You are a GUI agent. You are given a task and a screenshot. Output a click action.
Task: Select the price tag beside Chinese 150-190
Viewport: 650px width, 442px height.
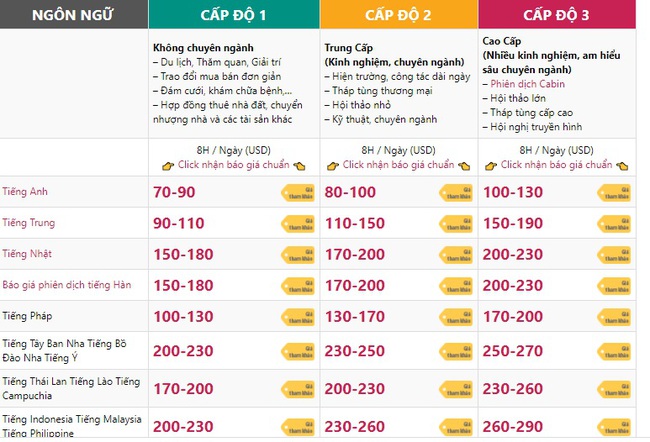(x=613, y=224)
